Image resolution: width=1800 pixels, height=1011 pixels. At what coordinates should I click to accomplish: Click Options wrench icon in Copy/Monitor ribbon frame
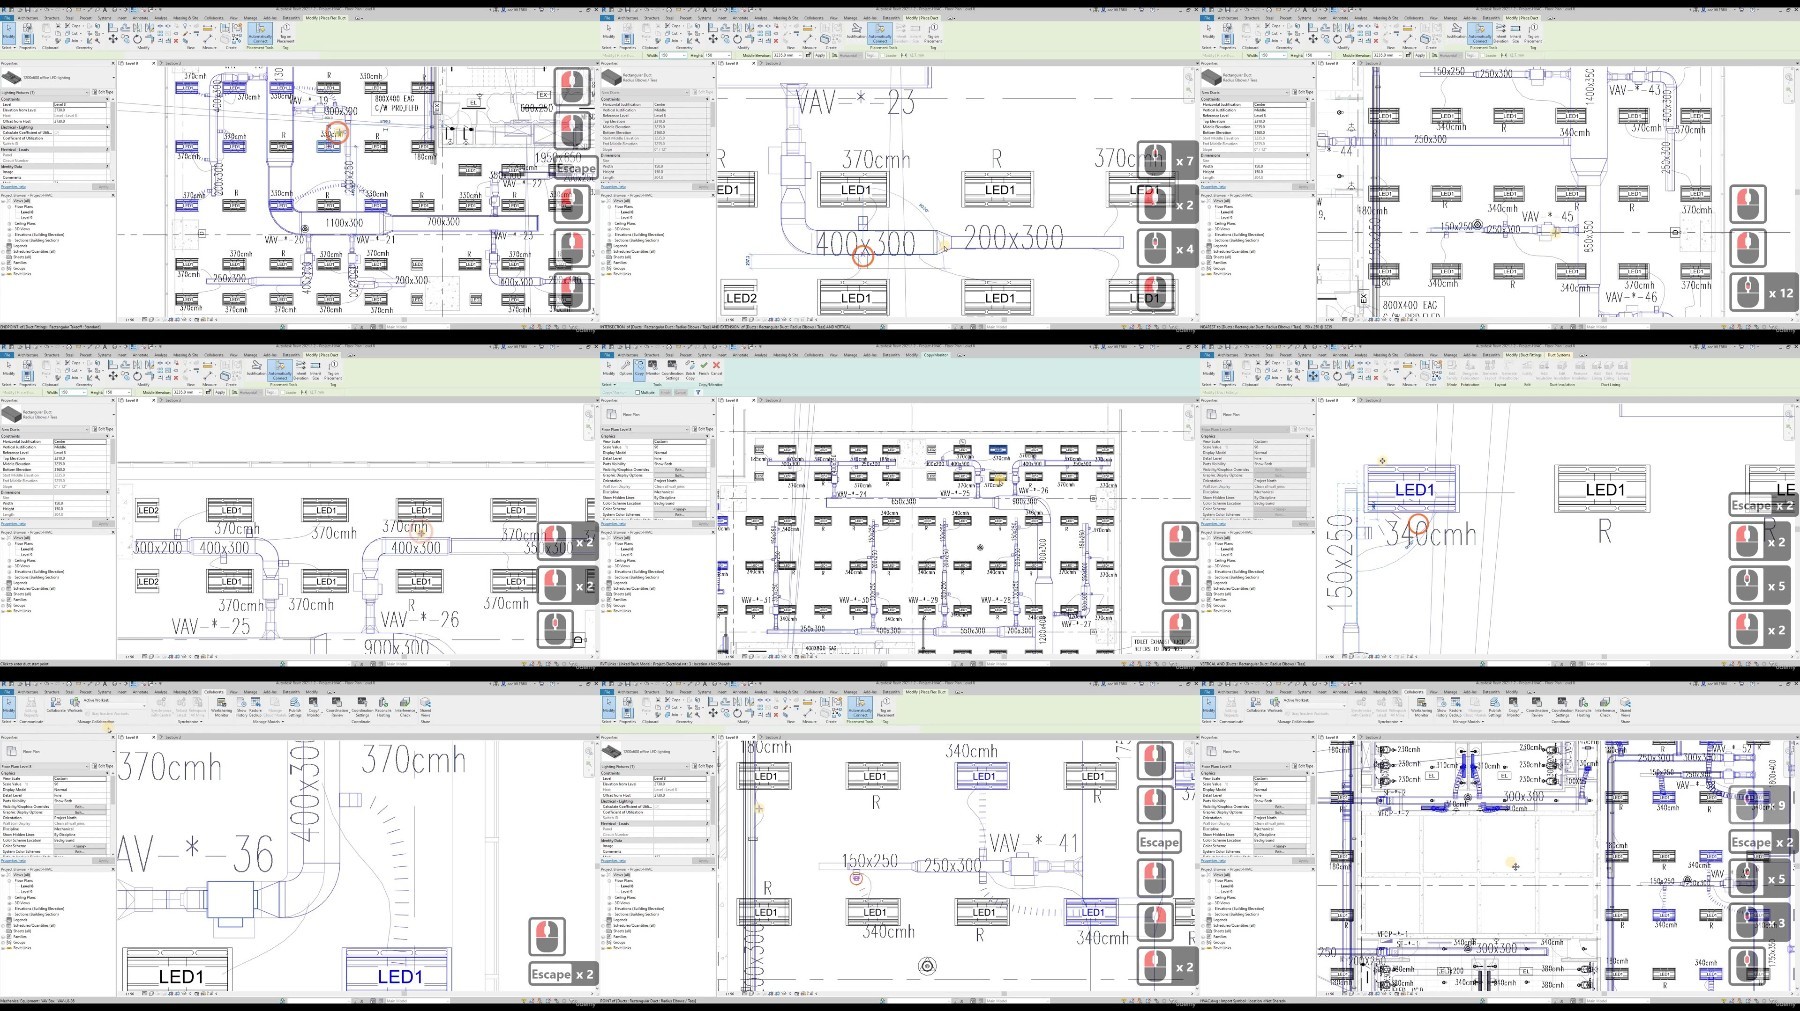[x=625, y=368]
